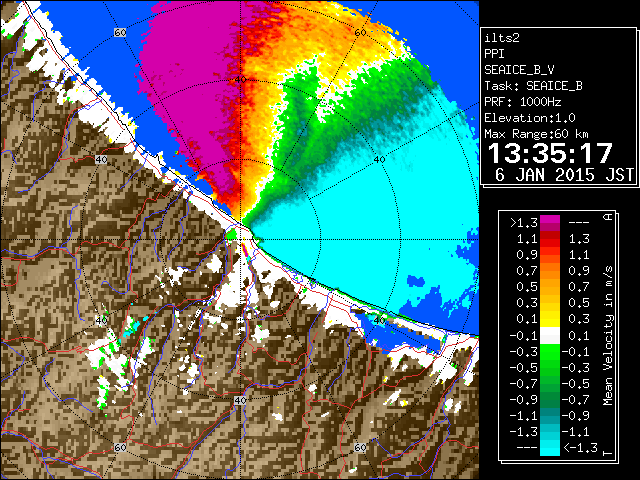Click the '40' ring label in the cyan echo
640x480 pixels.
click(380, 160)
